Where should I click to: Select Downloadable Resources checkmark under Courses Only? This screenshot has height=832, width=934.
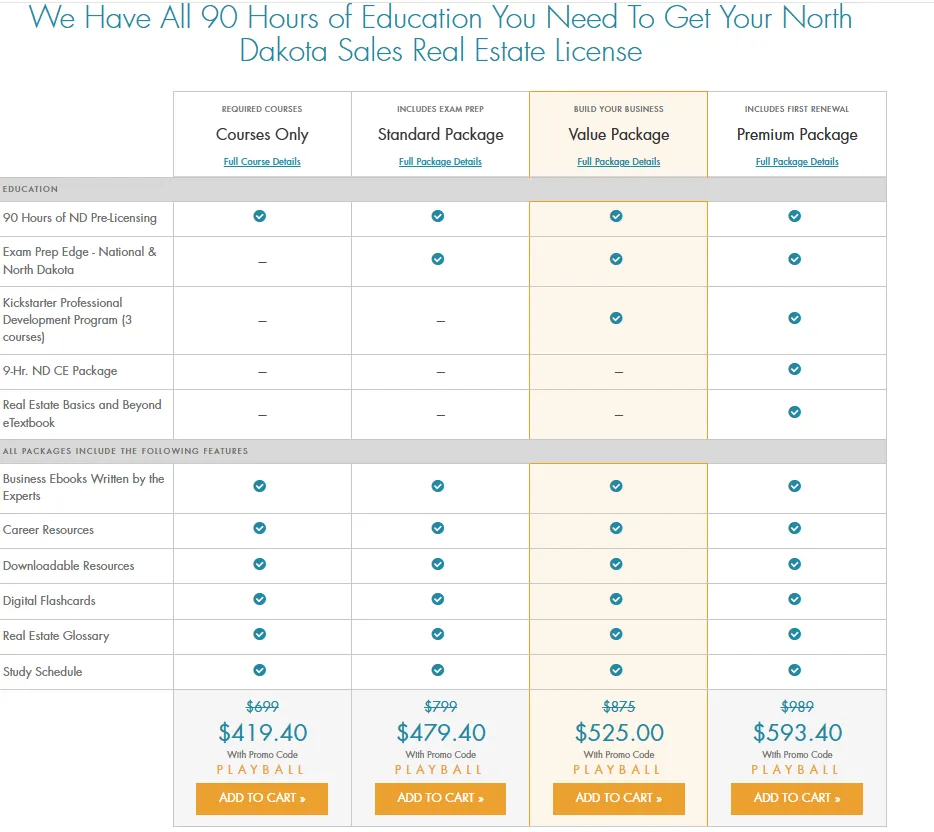pos(261,565)
